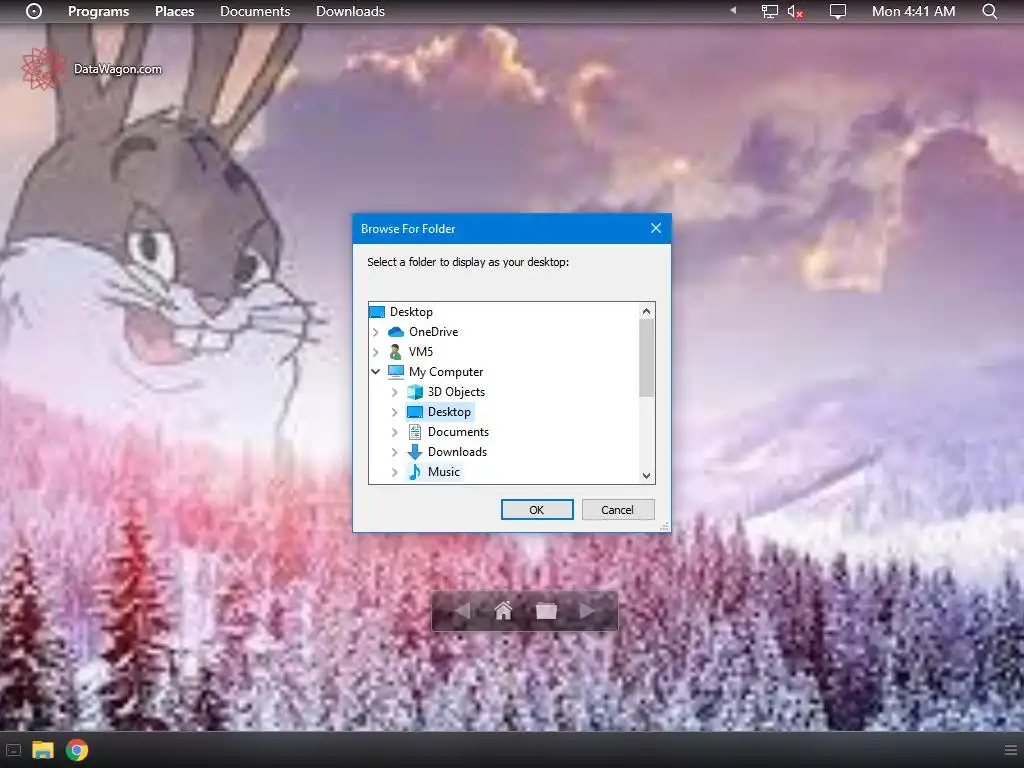Expand the Music folder node
1024x768 pixels.
(394, 472)
